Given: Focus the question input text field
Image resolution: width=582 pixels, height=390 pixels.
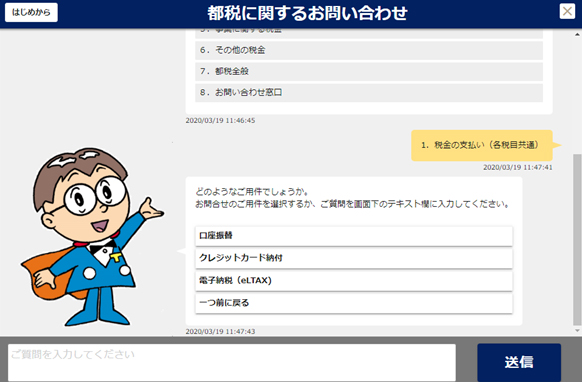Looking at the screenshot, I should [232, 363].
